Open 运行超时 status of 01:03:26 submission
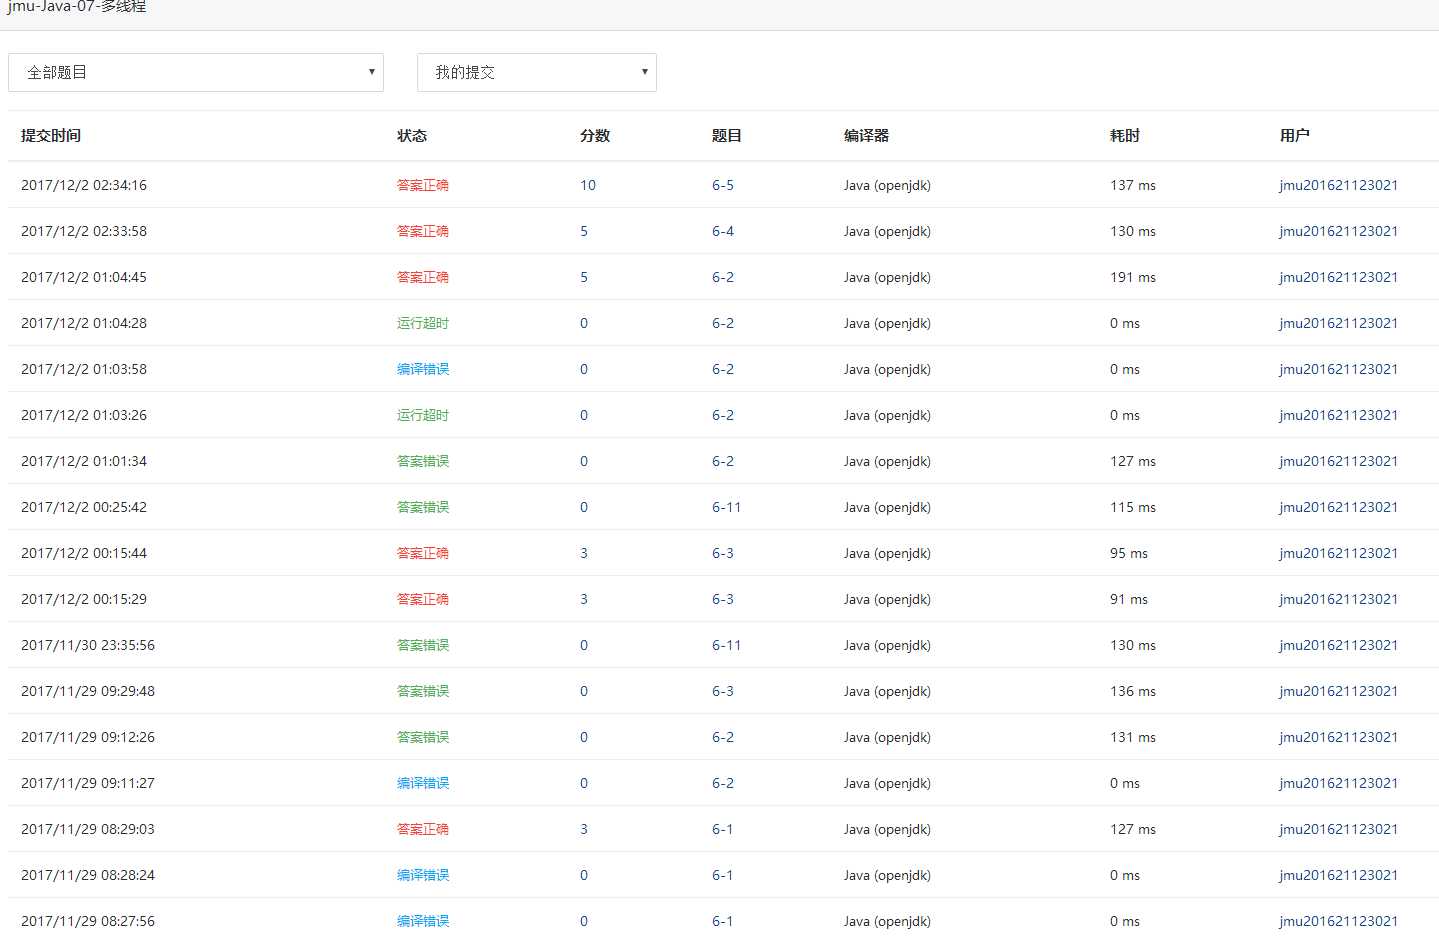 (x=423, y=415)
